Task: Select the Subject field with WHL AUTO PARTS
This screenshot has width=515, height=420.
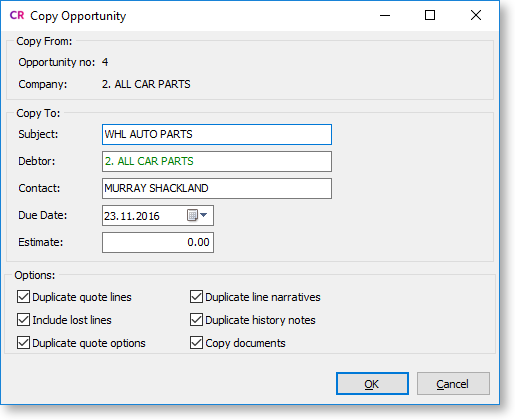Action: click(217, 135)
